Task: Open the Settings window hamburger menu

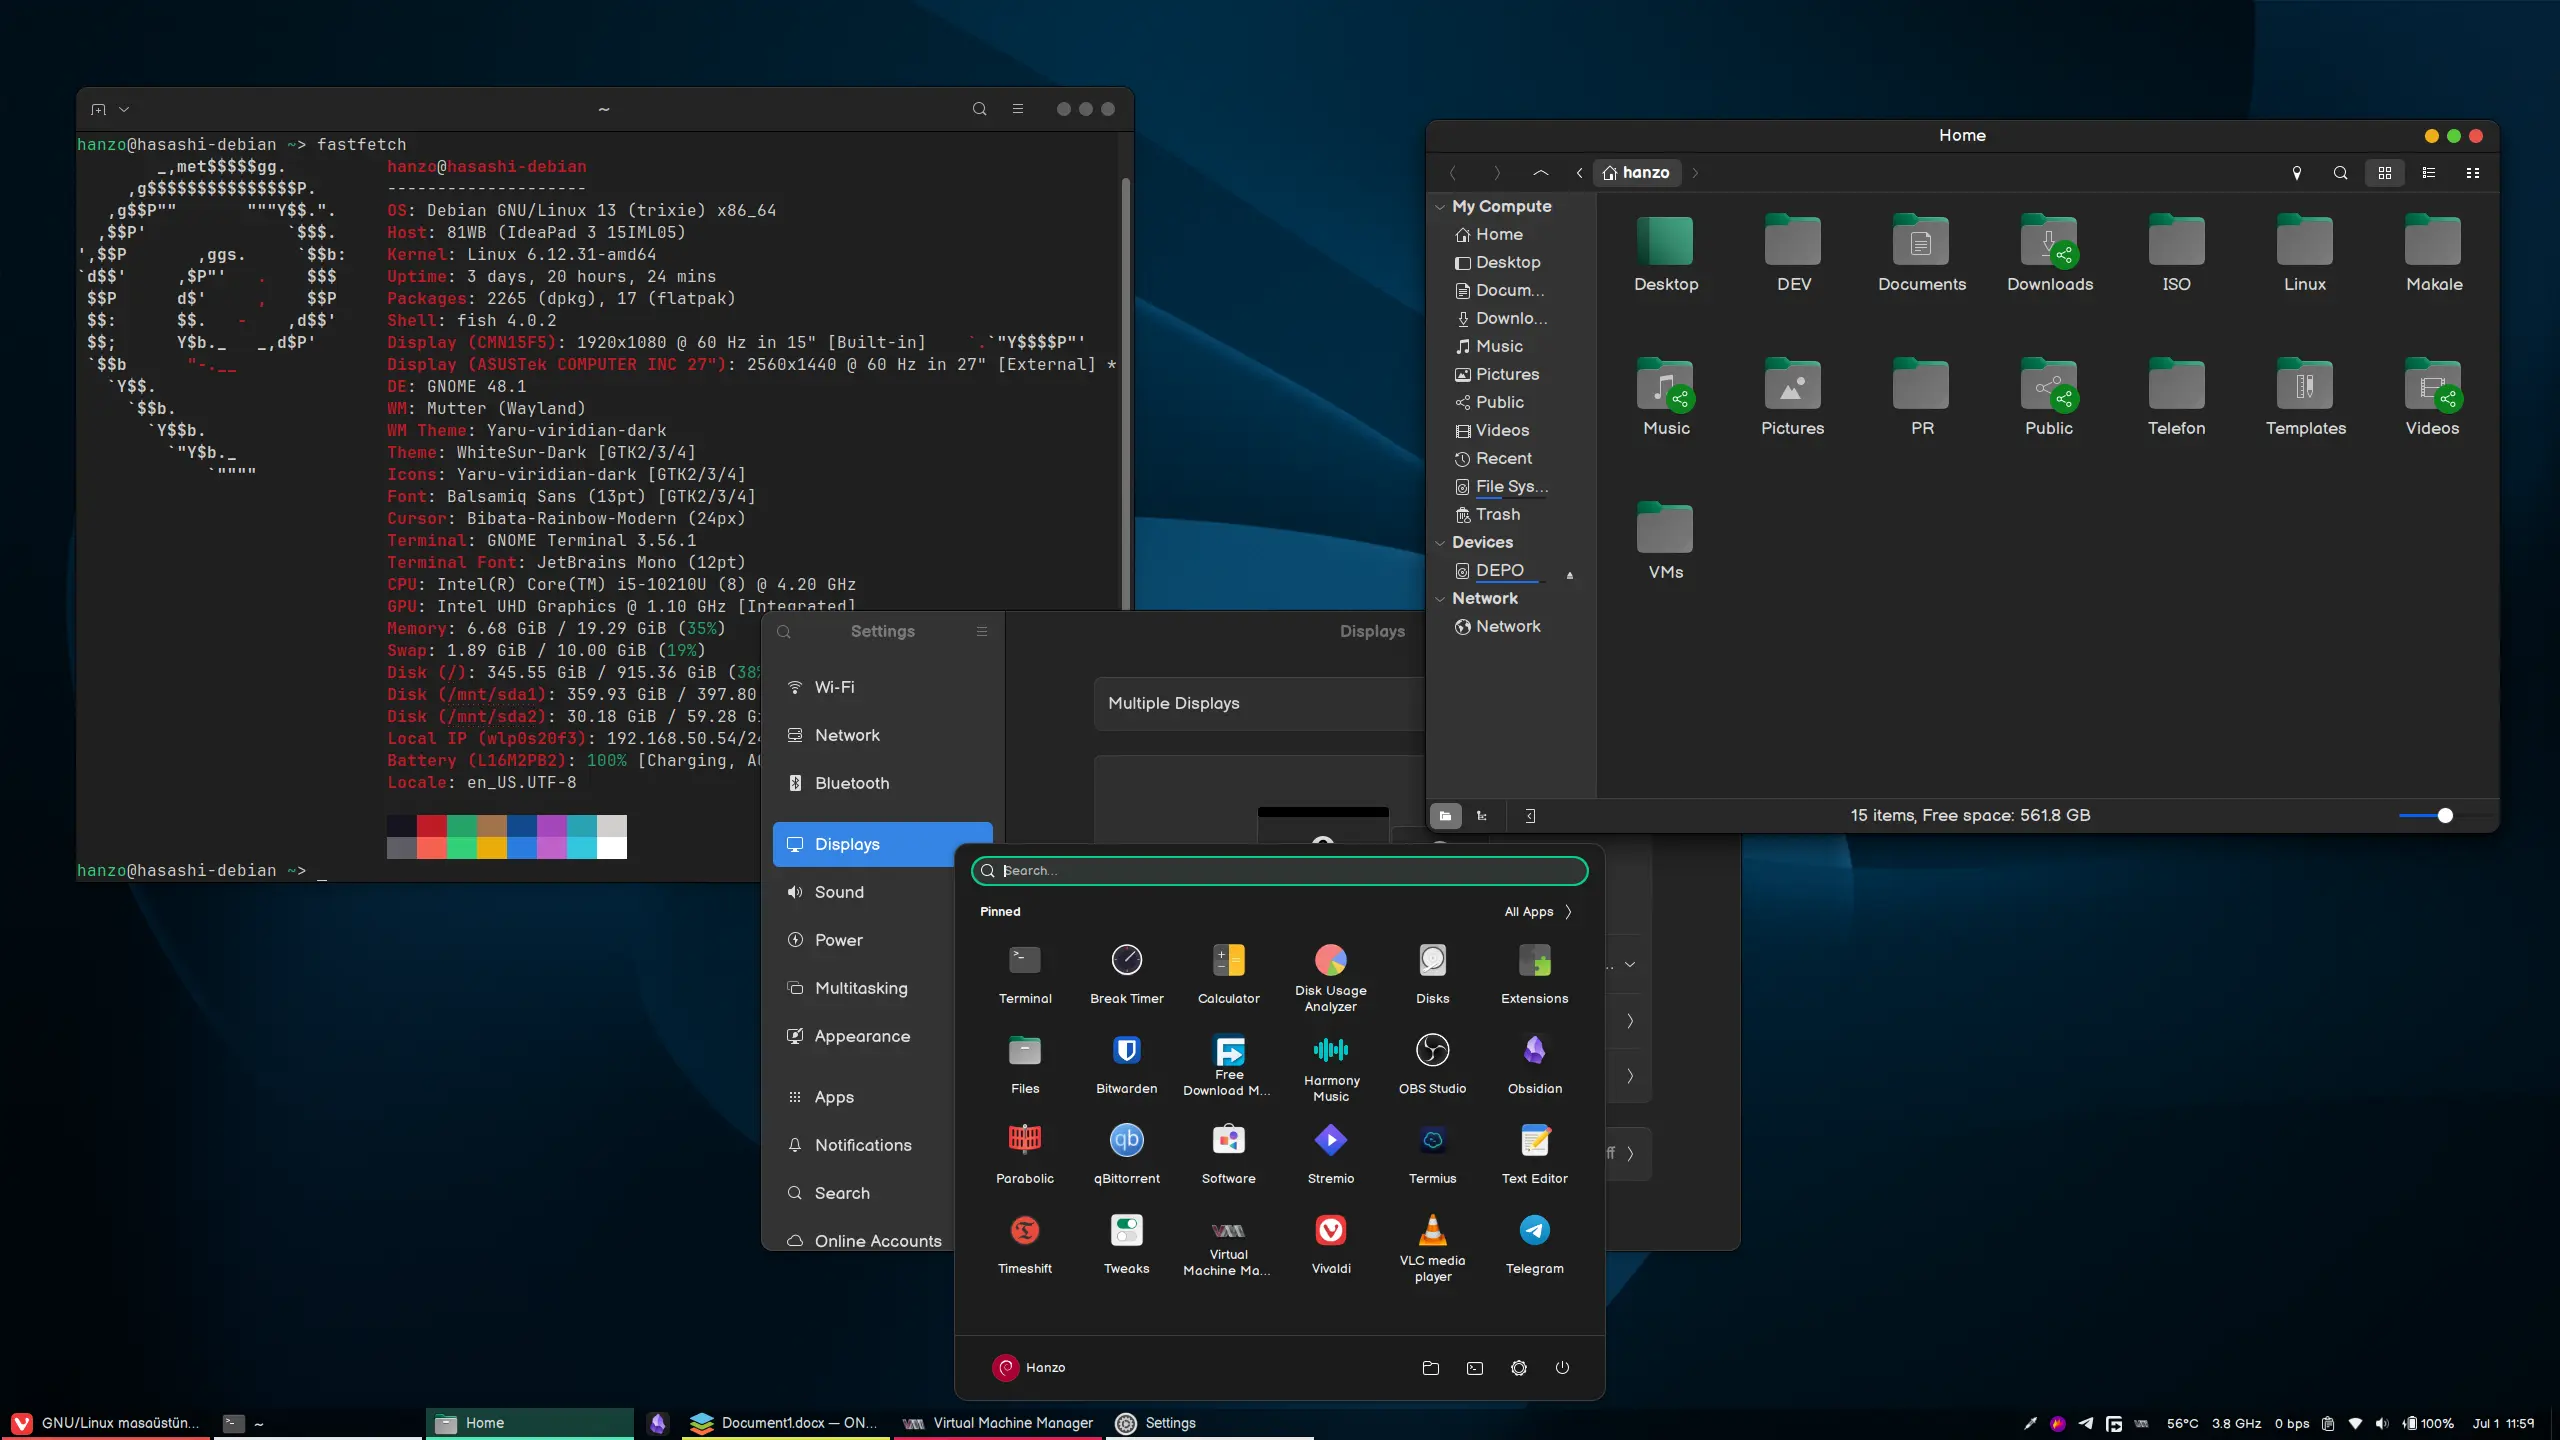Action: click(981, 631)
